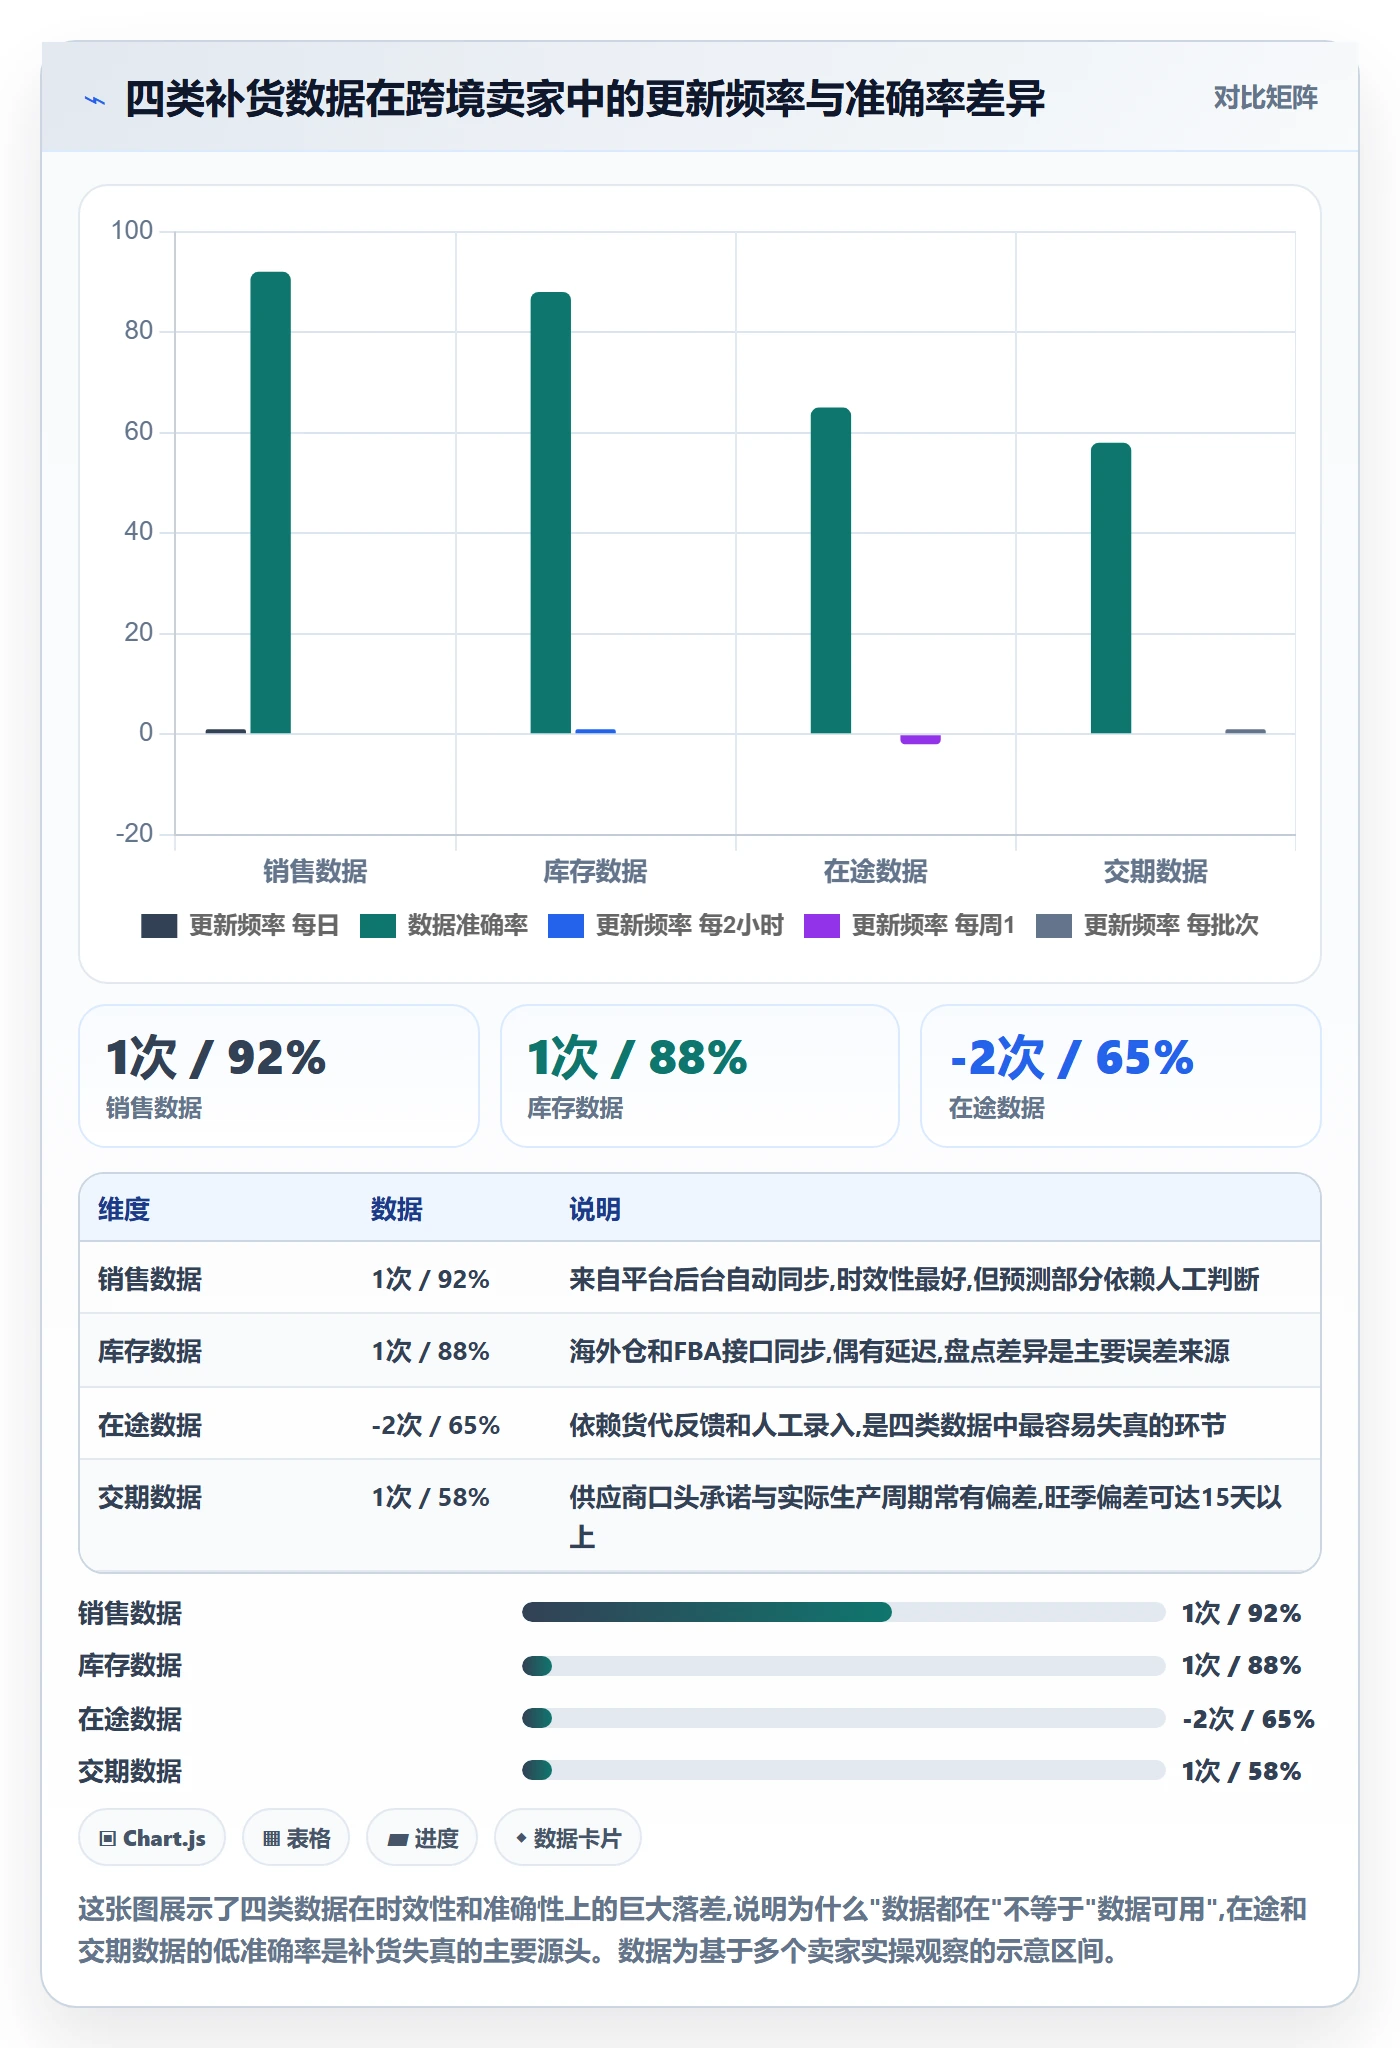Select the 销售数据 table row name cell

tap(150, 1279)
